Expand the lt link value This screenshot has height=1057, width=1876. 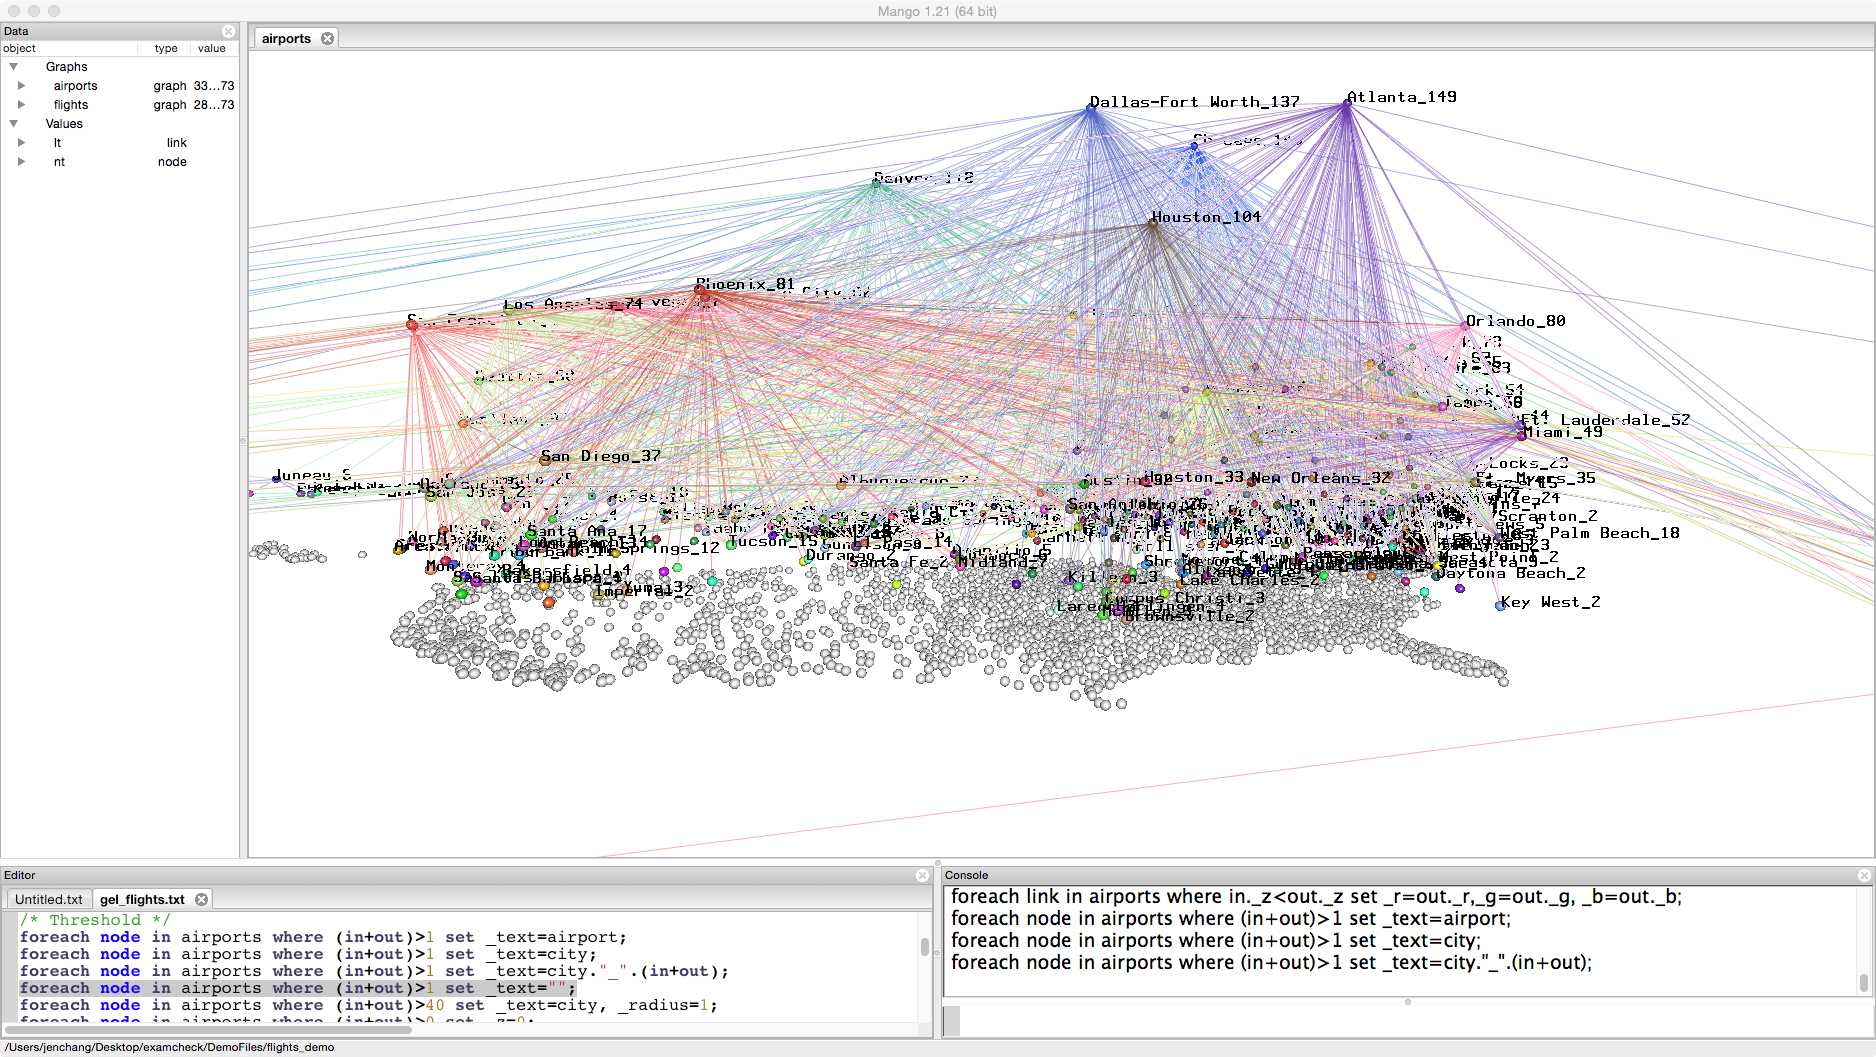coord(21,143)
